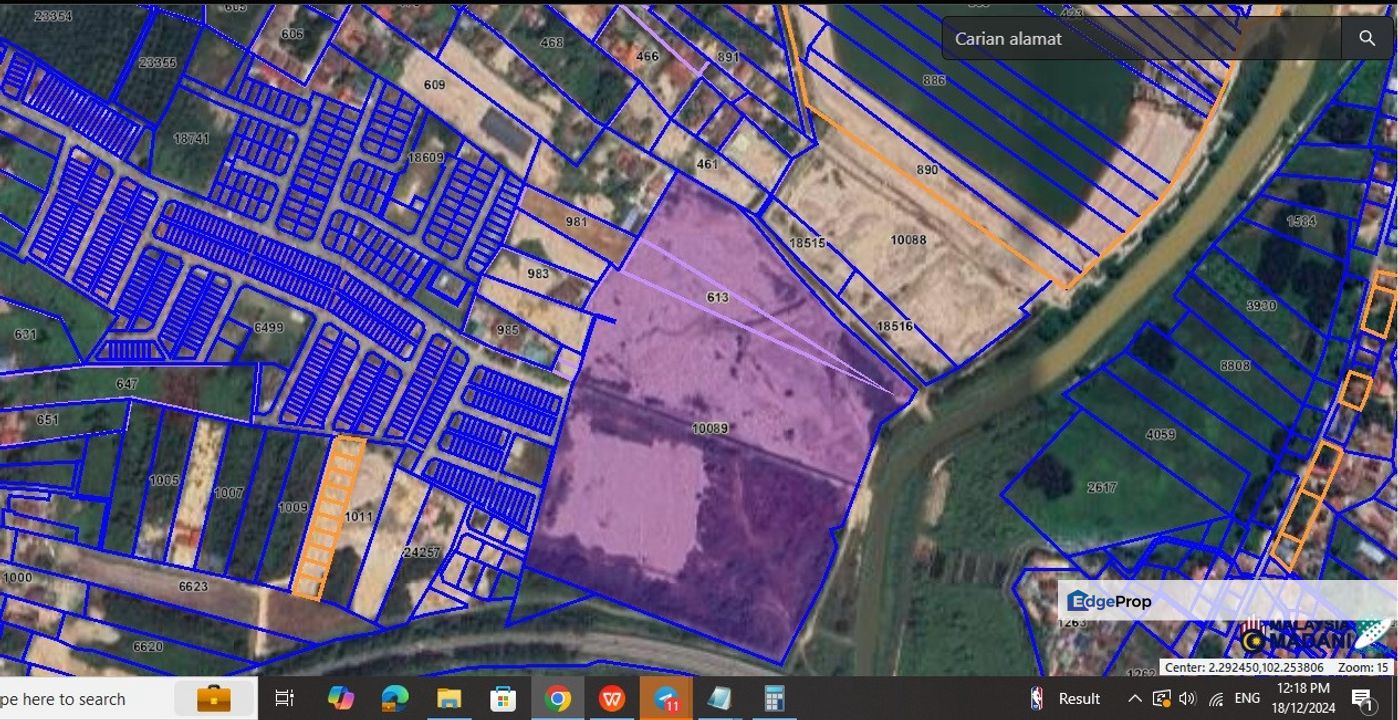This screenshot has width=1398, height=720.
Task: Open File Explorer from the taskbar
Action: click(449, 698)
